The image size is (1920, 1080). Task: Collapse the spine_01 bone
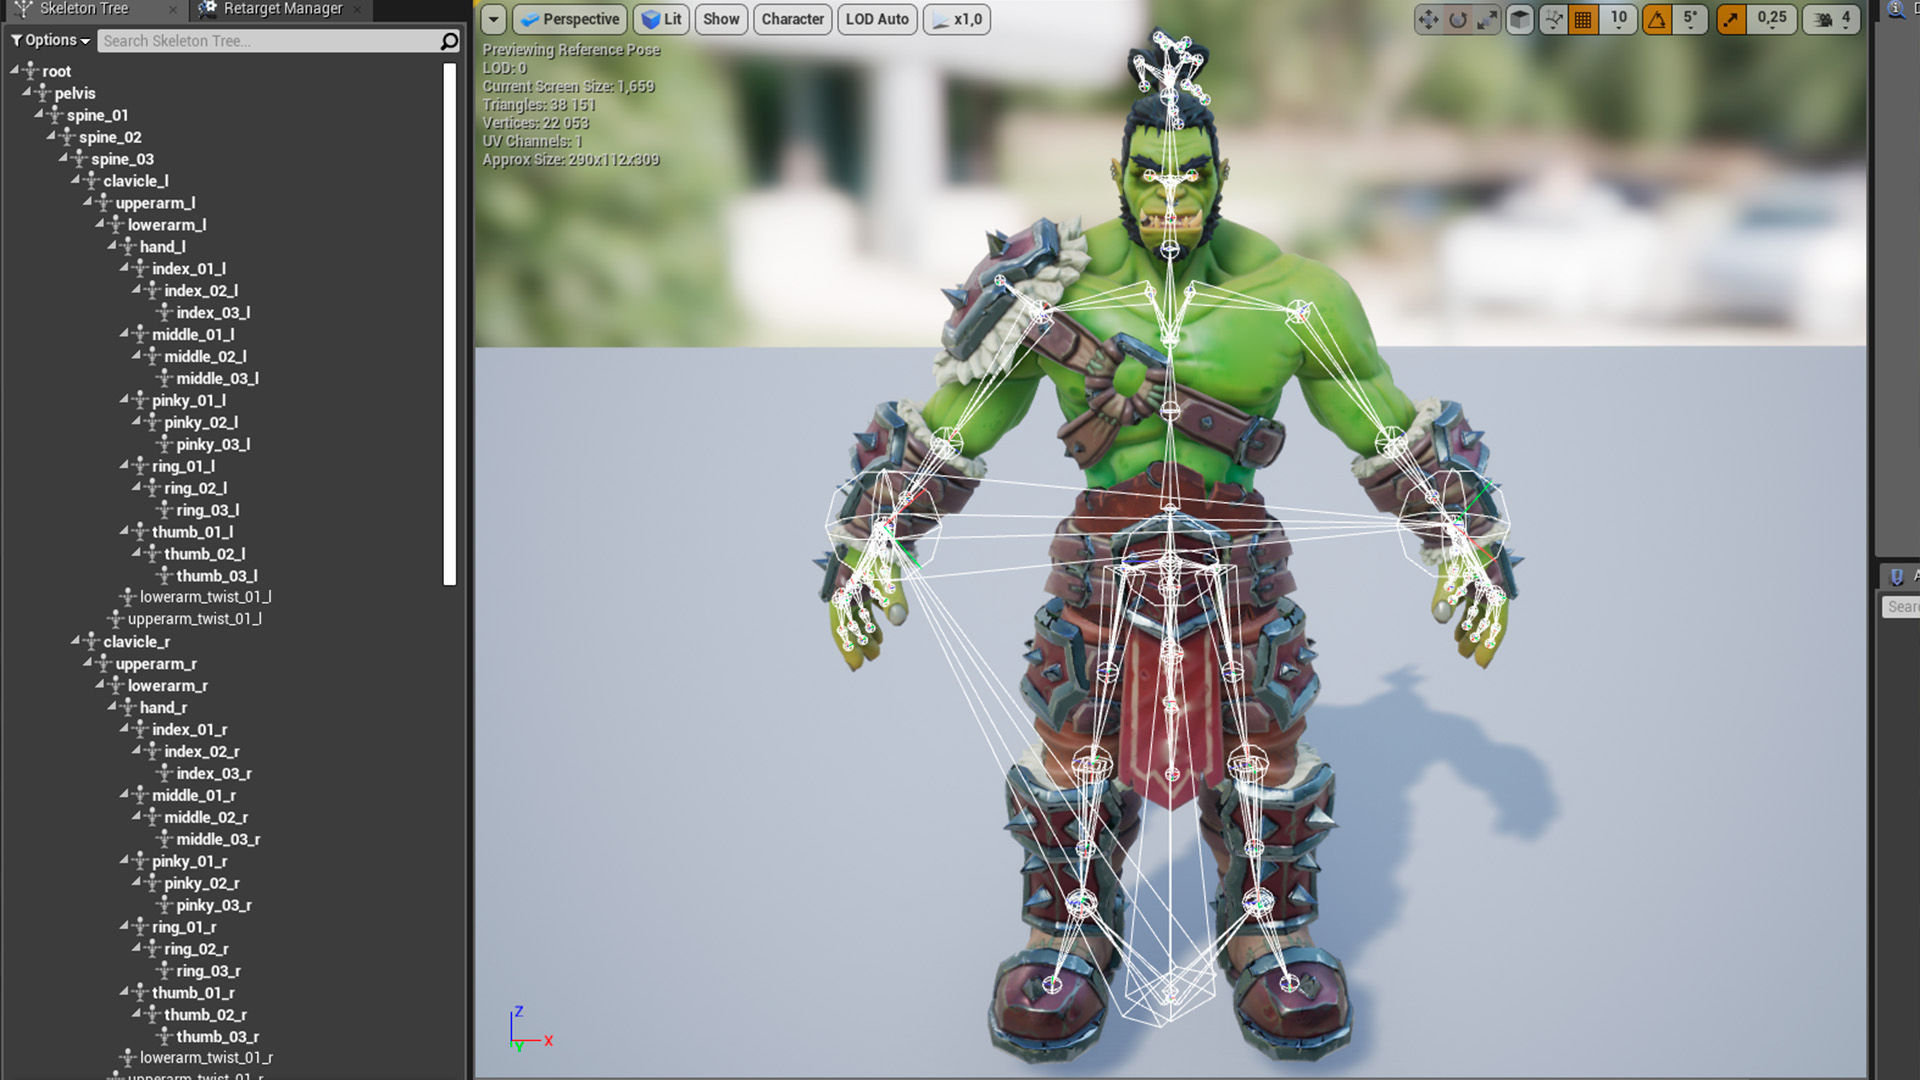pyautogui.click(x=38, y=113)
